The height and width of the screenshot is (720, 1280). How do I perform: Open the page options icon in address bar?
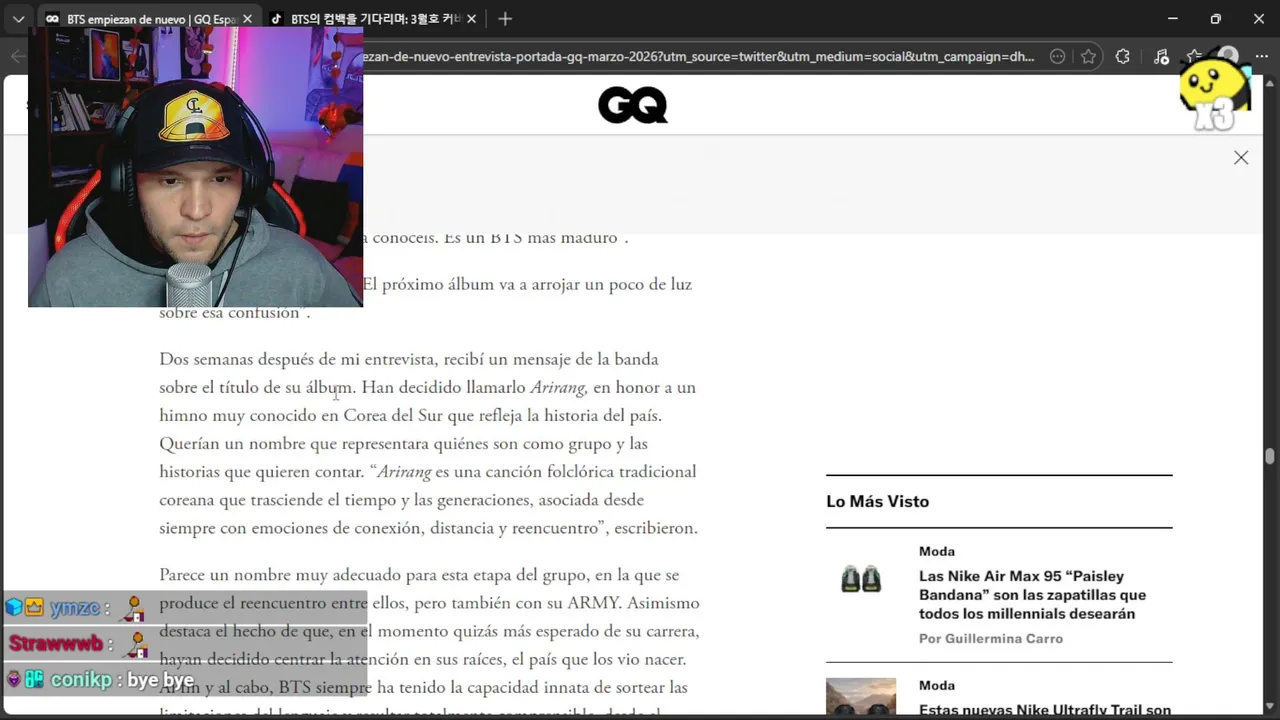1057,57
